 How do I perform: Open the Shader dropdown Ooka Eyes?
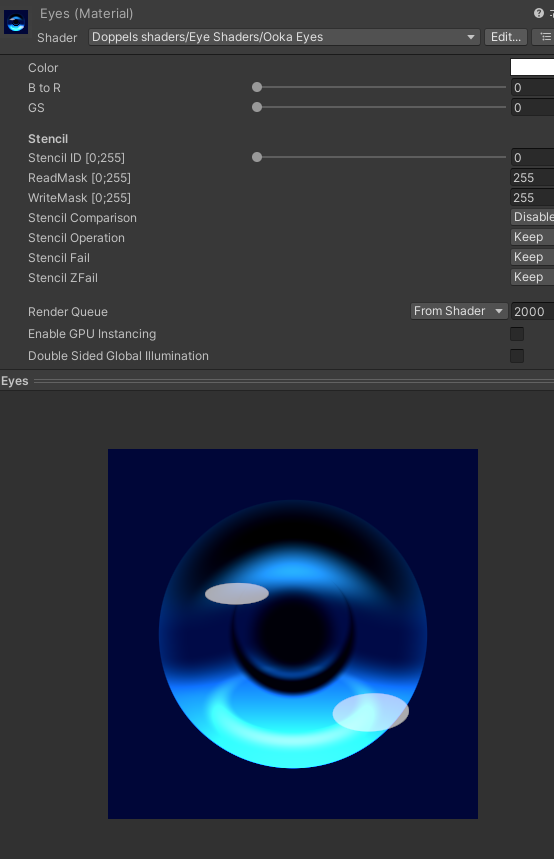(284, 37)
